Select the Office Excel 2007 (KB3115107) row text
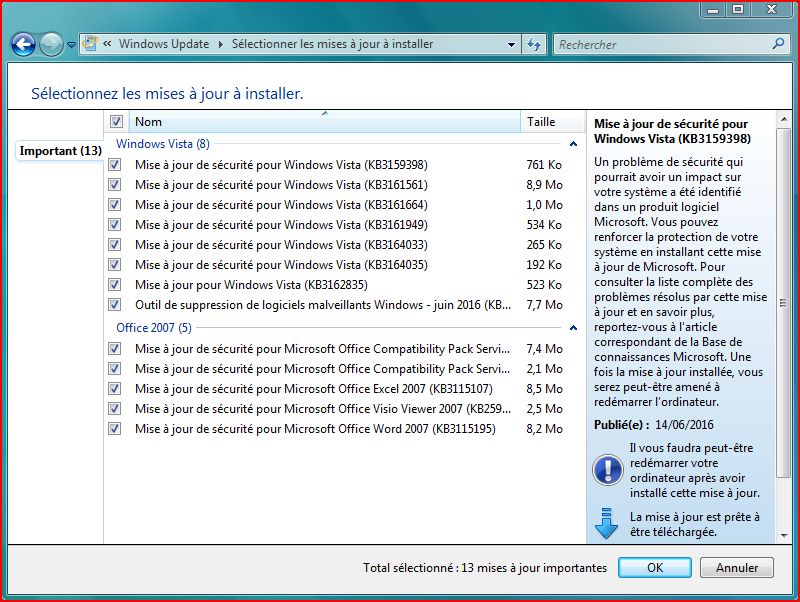This screenshot has height=602, width=800. (314, 389)
